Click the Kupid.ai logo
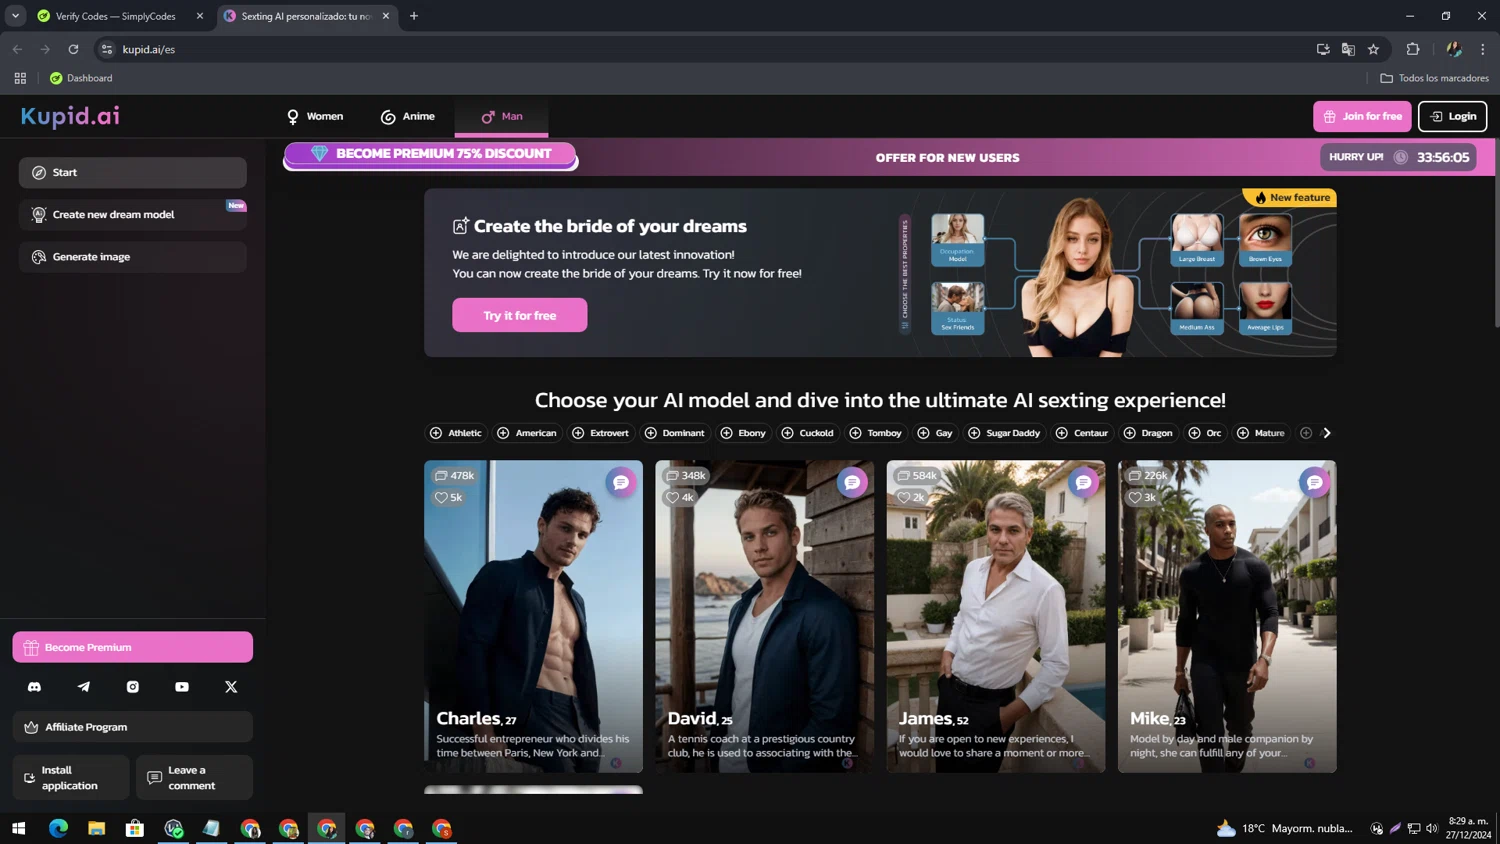This screenshot has width=1500, height=844. click(70, 116)
